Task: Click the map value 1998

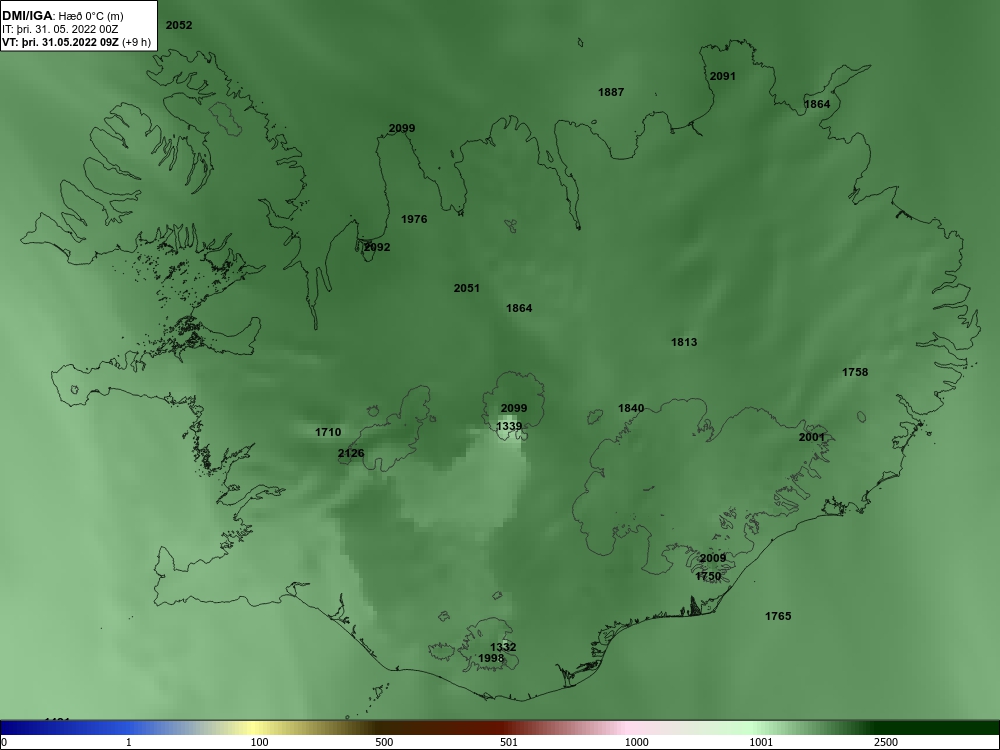Action: pos(490,658)
